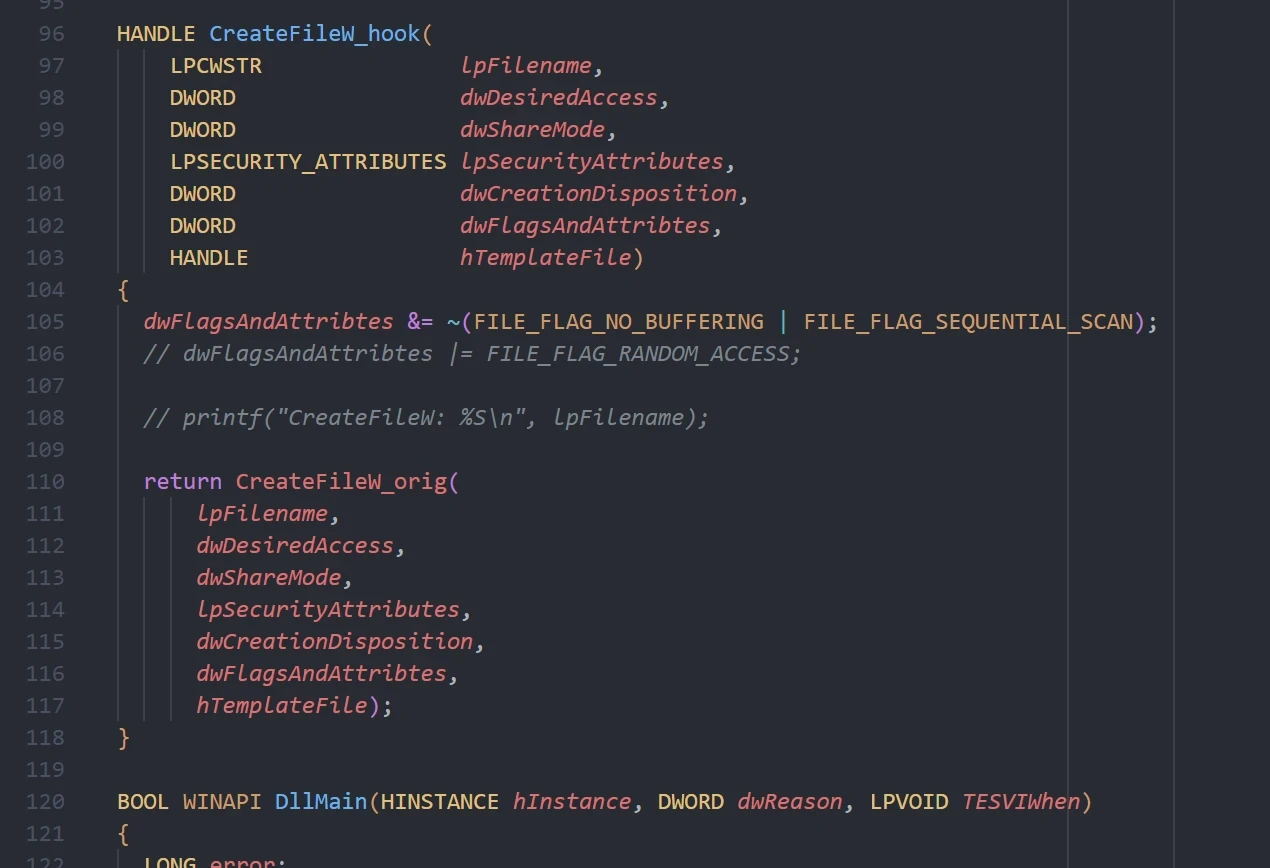Click the closing brace on line 118
The image size is (1270, 868).
[123, 738]
